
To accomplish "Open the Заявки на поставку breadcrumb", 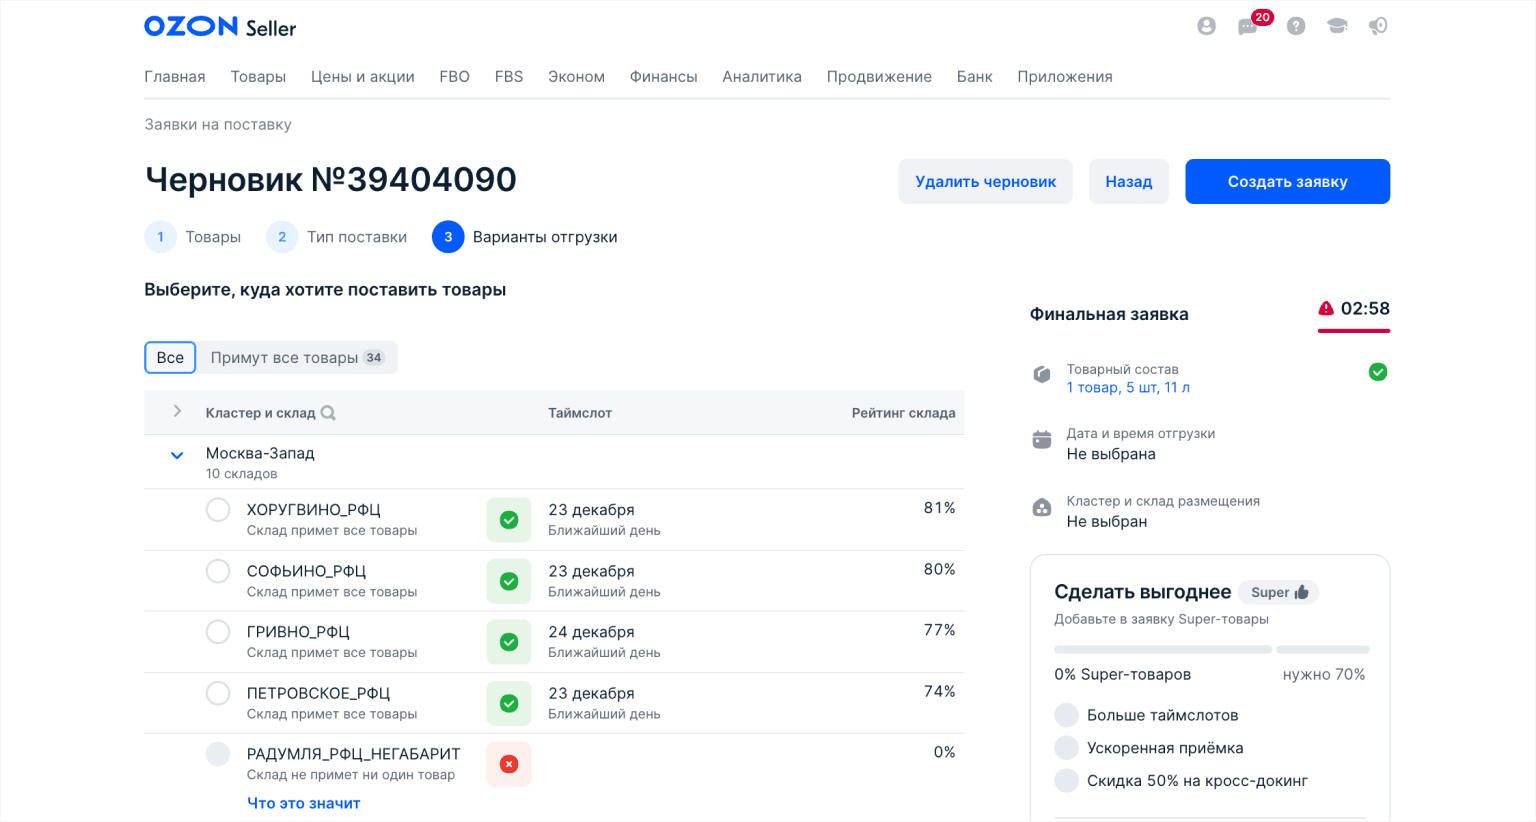I will tap(218, 125).
